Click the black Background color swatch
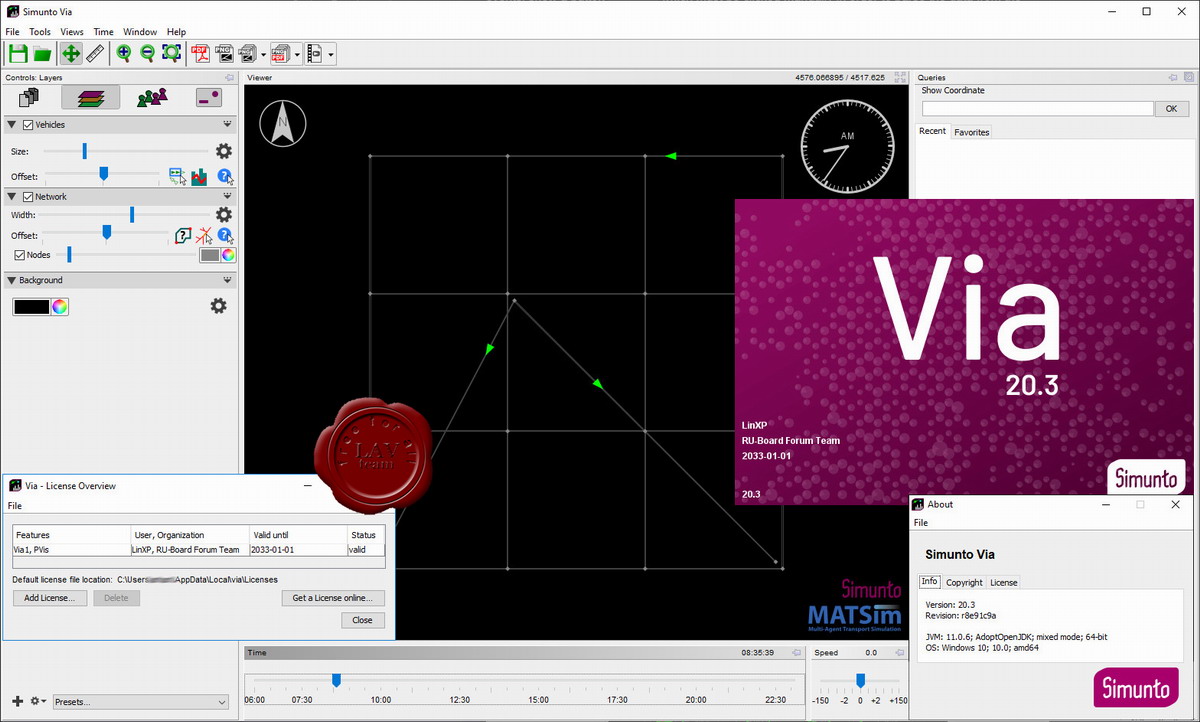Image resolution: width=1200 pixels, height=722 pixels. click(x=31, y=307)
